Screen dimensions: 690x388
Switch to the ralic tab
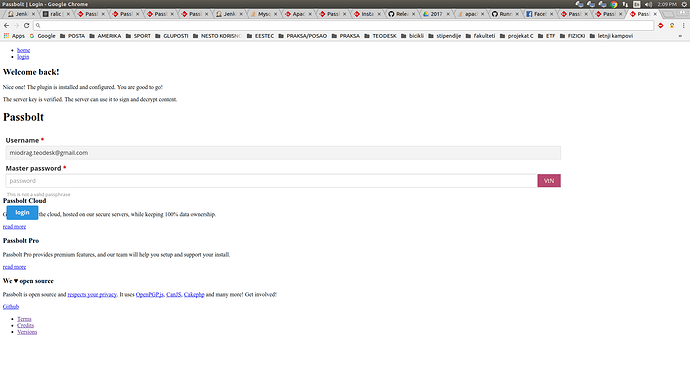click(x=55, y=14)
